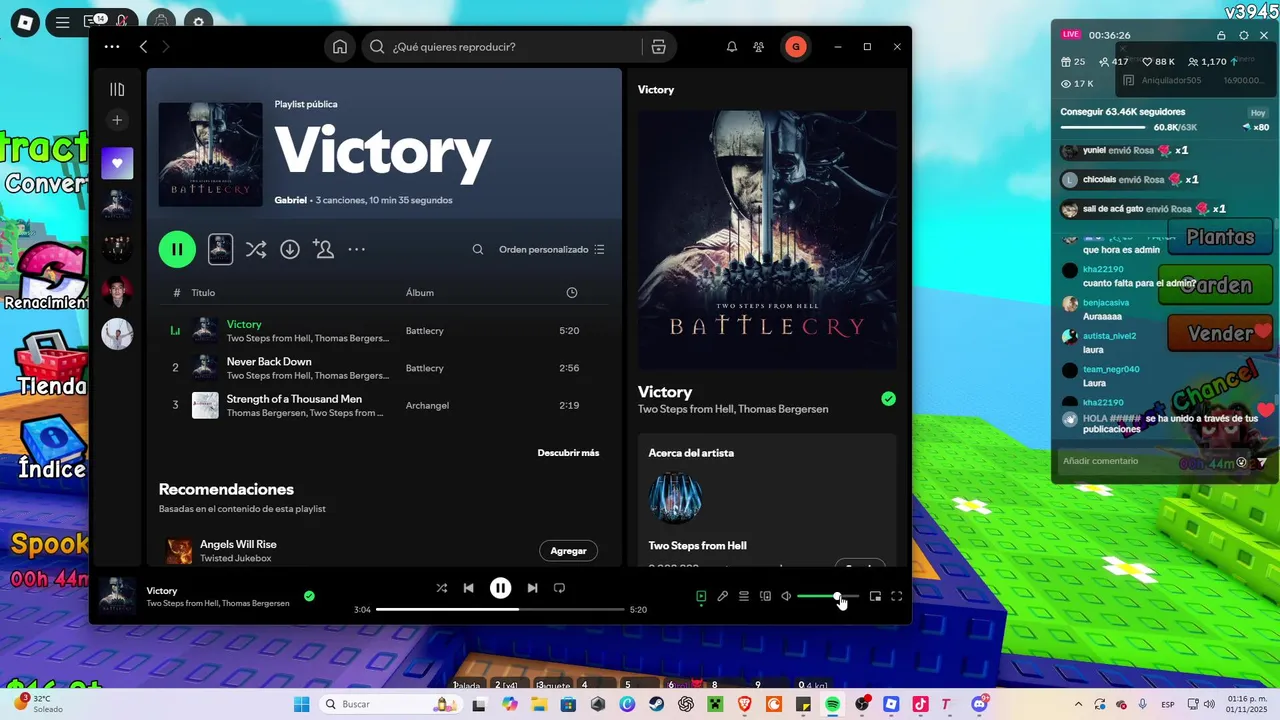Play Never Back Down track row
This screenshot has width=1280, height=720.
pyautogui.click(x=384, y=368)
